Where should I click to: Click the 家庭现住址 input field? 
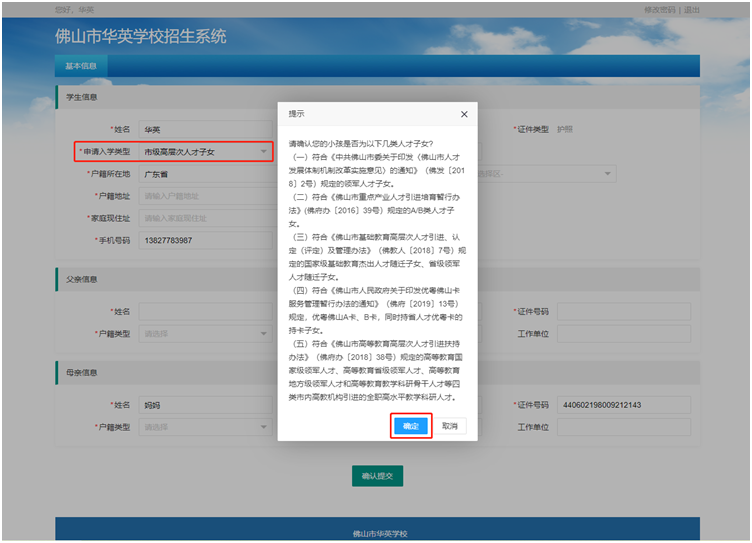205,218
